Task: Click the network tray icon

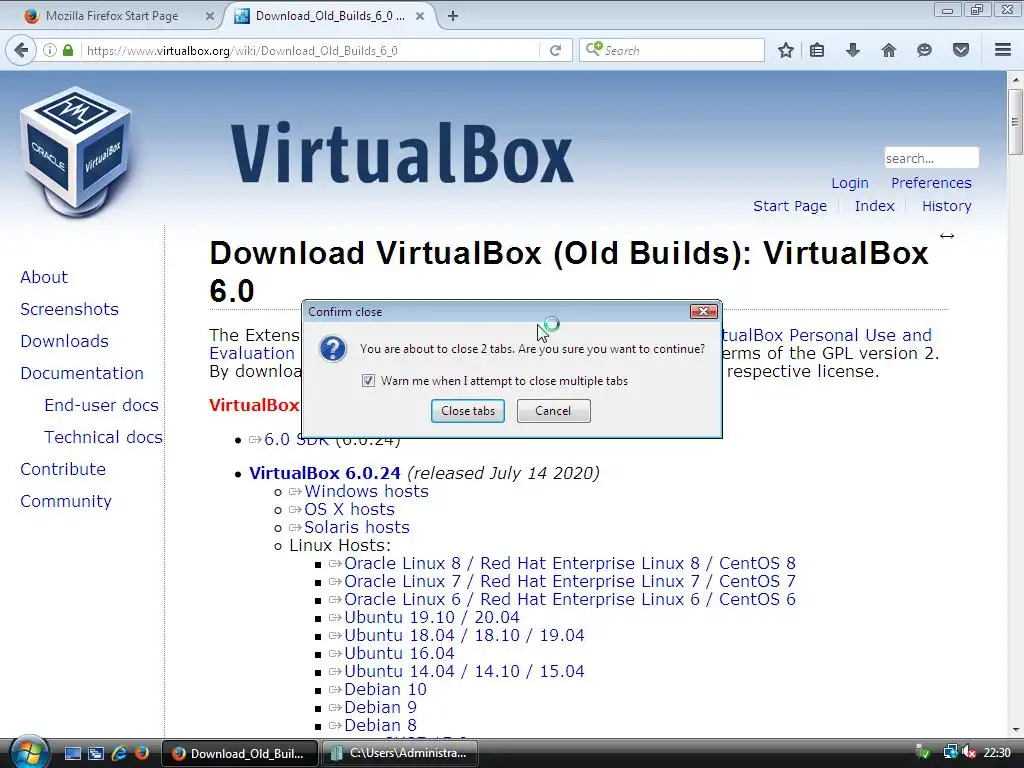Action: [x=950, y=753]
